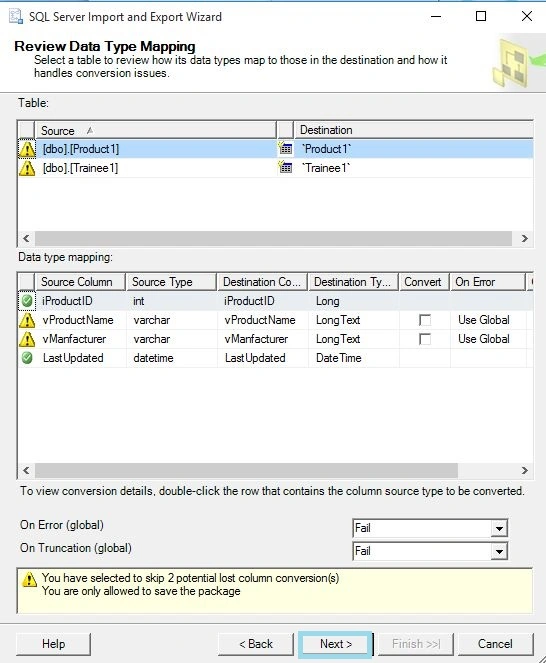Click the warning icon in the yellow message box

tap(29, 579)
